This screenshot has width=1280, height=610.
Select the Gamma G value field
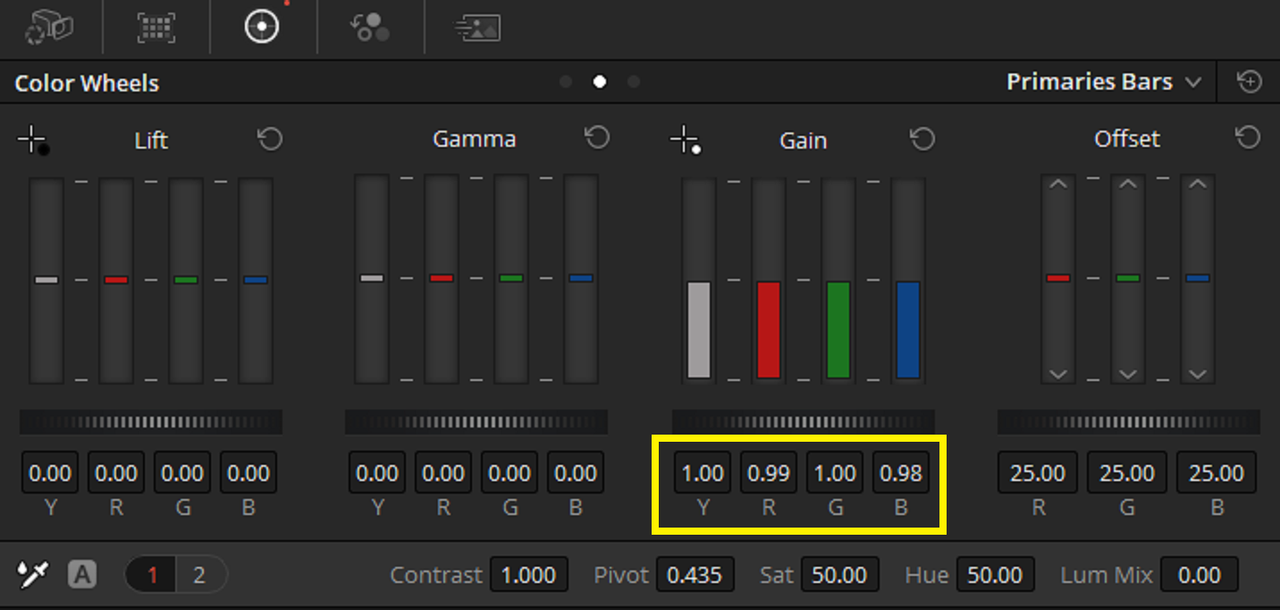pos(510,473)
